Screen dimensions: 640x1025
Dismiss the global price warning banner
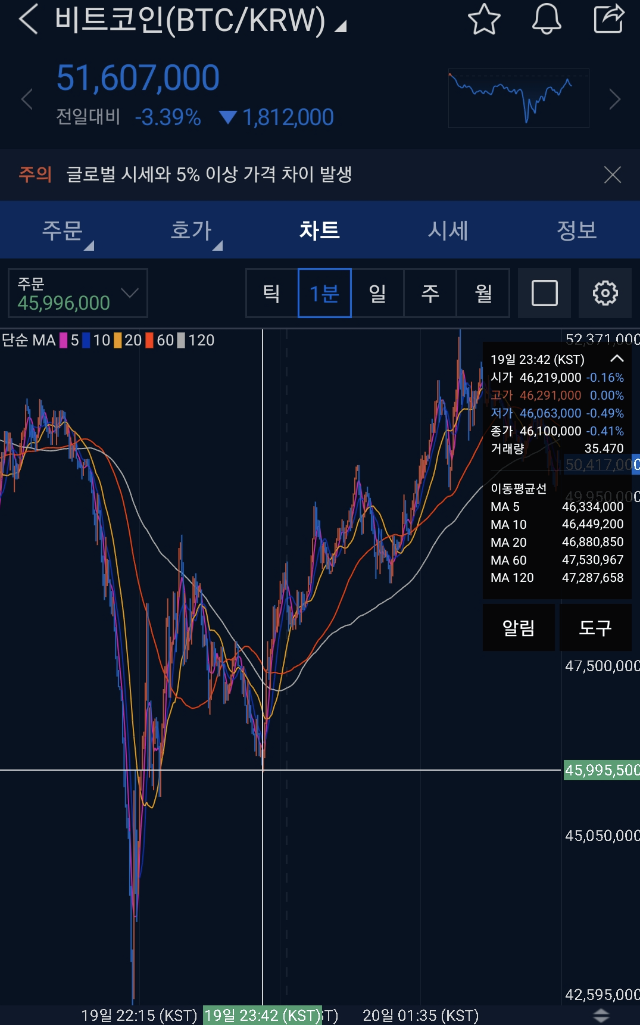coord(613,175)
